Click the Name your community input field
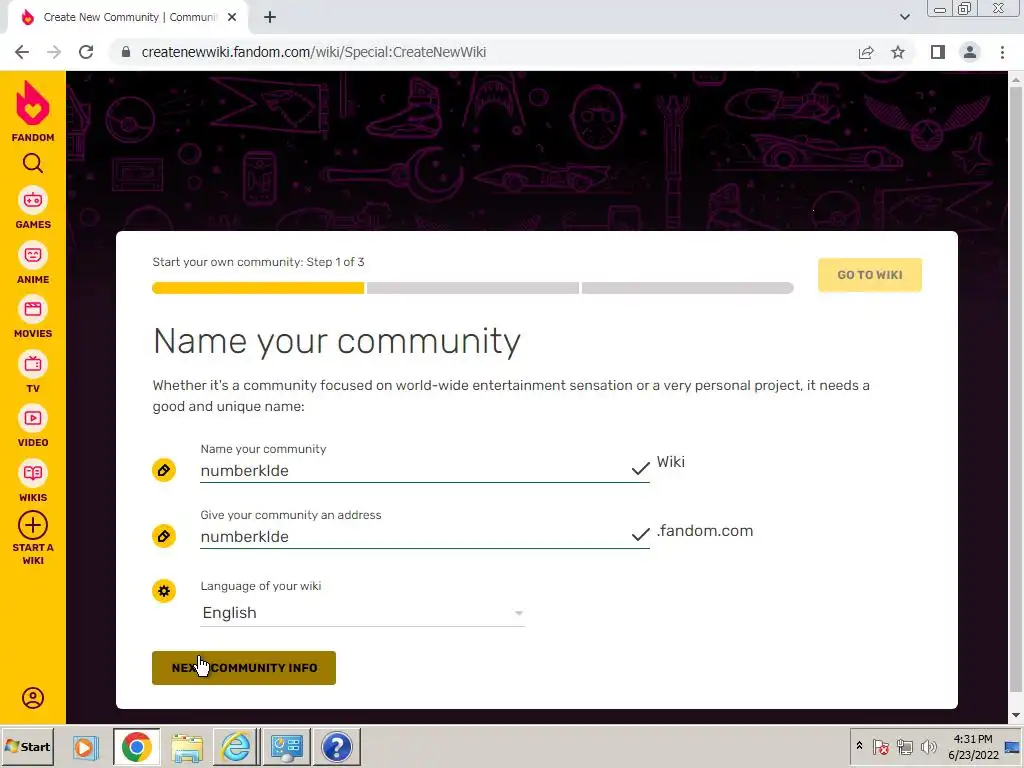 coord(424,470)
